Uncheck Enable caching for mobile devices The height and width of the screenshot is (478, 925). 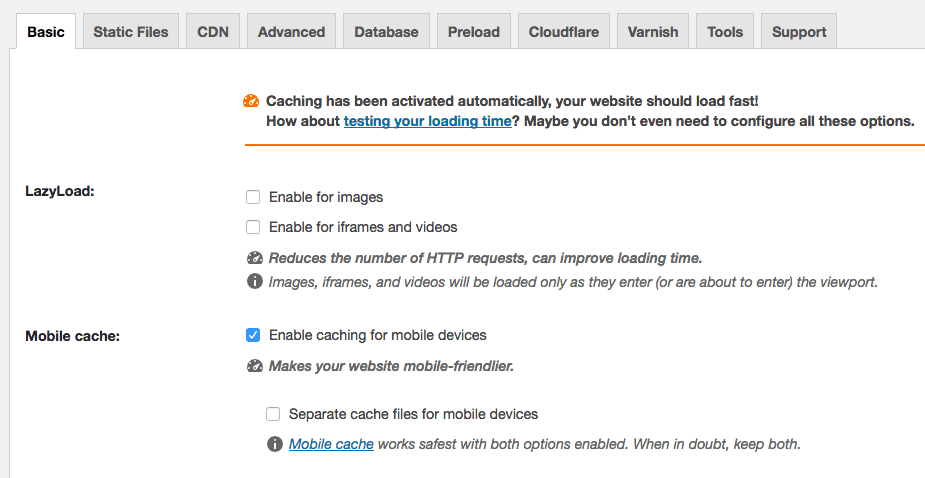click(x=253, y=335)
